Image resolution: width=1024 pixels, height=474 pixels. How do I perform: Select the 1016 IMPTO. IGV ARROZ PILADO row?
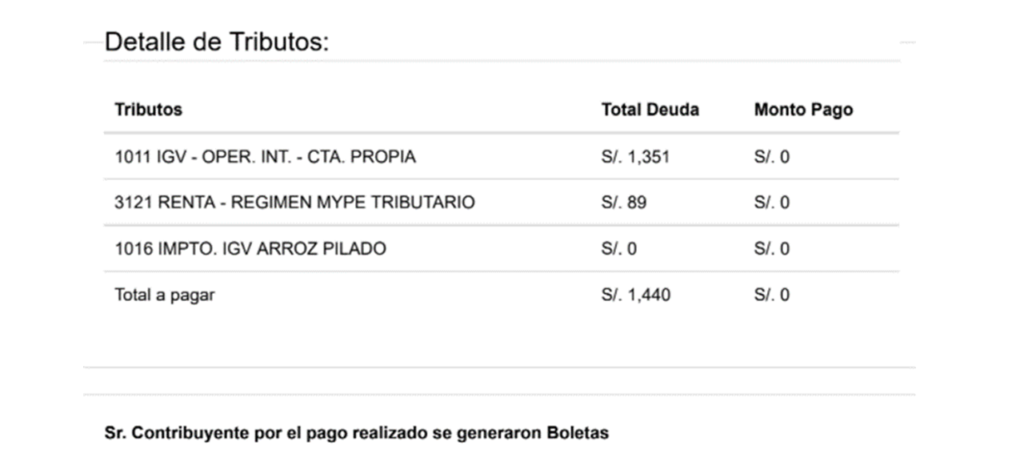coord(501,249)
